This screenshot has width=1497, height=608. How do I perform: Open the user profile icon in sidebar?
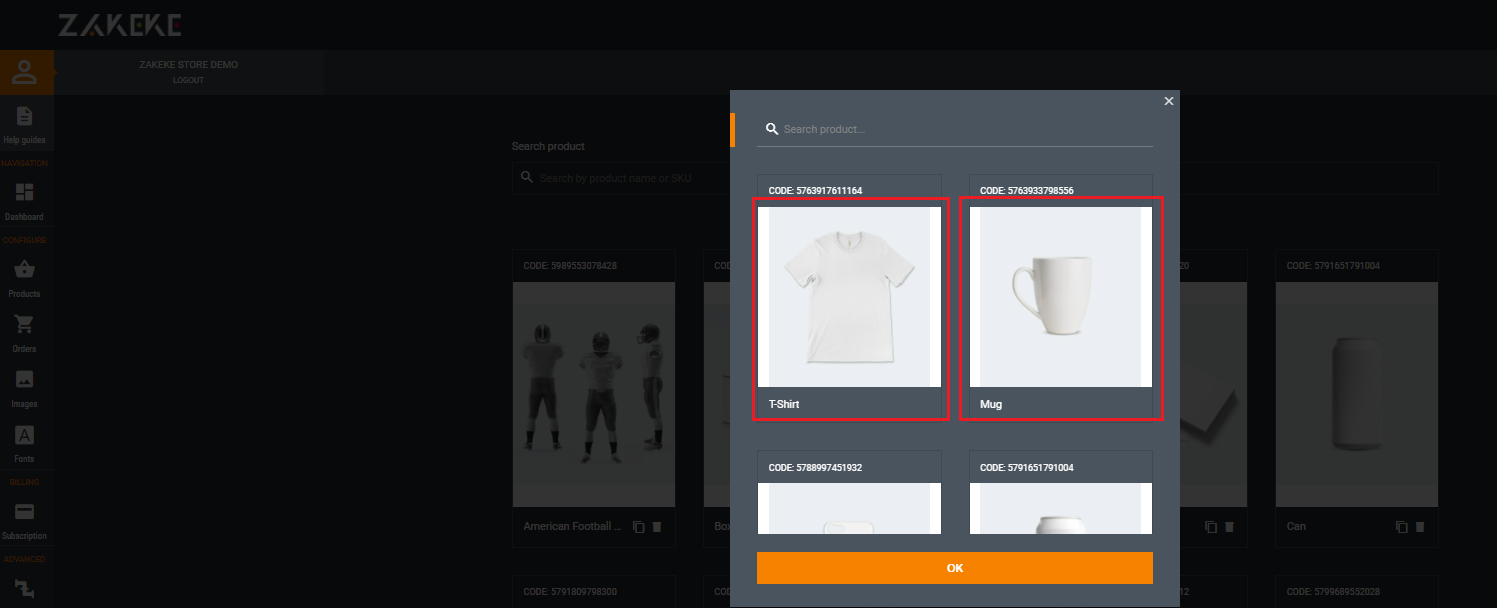[x=25, y=72]
